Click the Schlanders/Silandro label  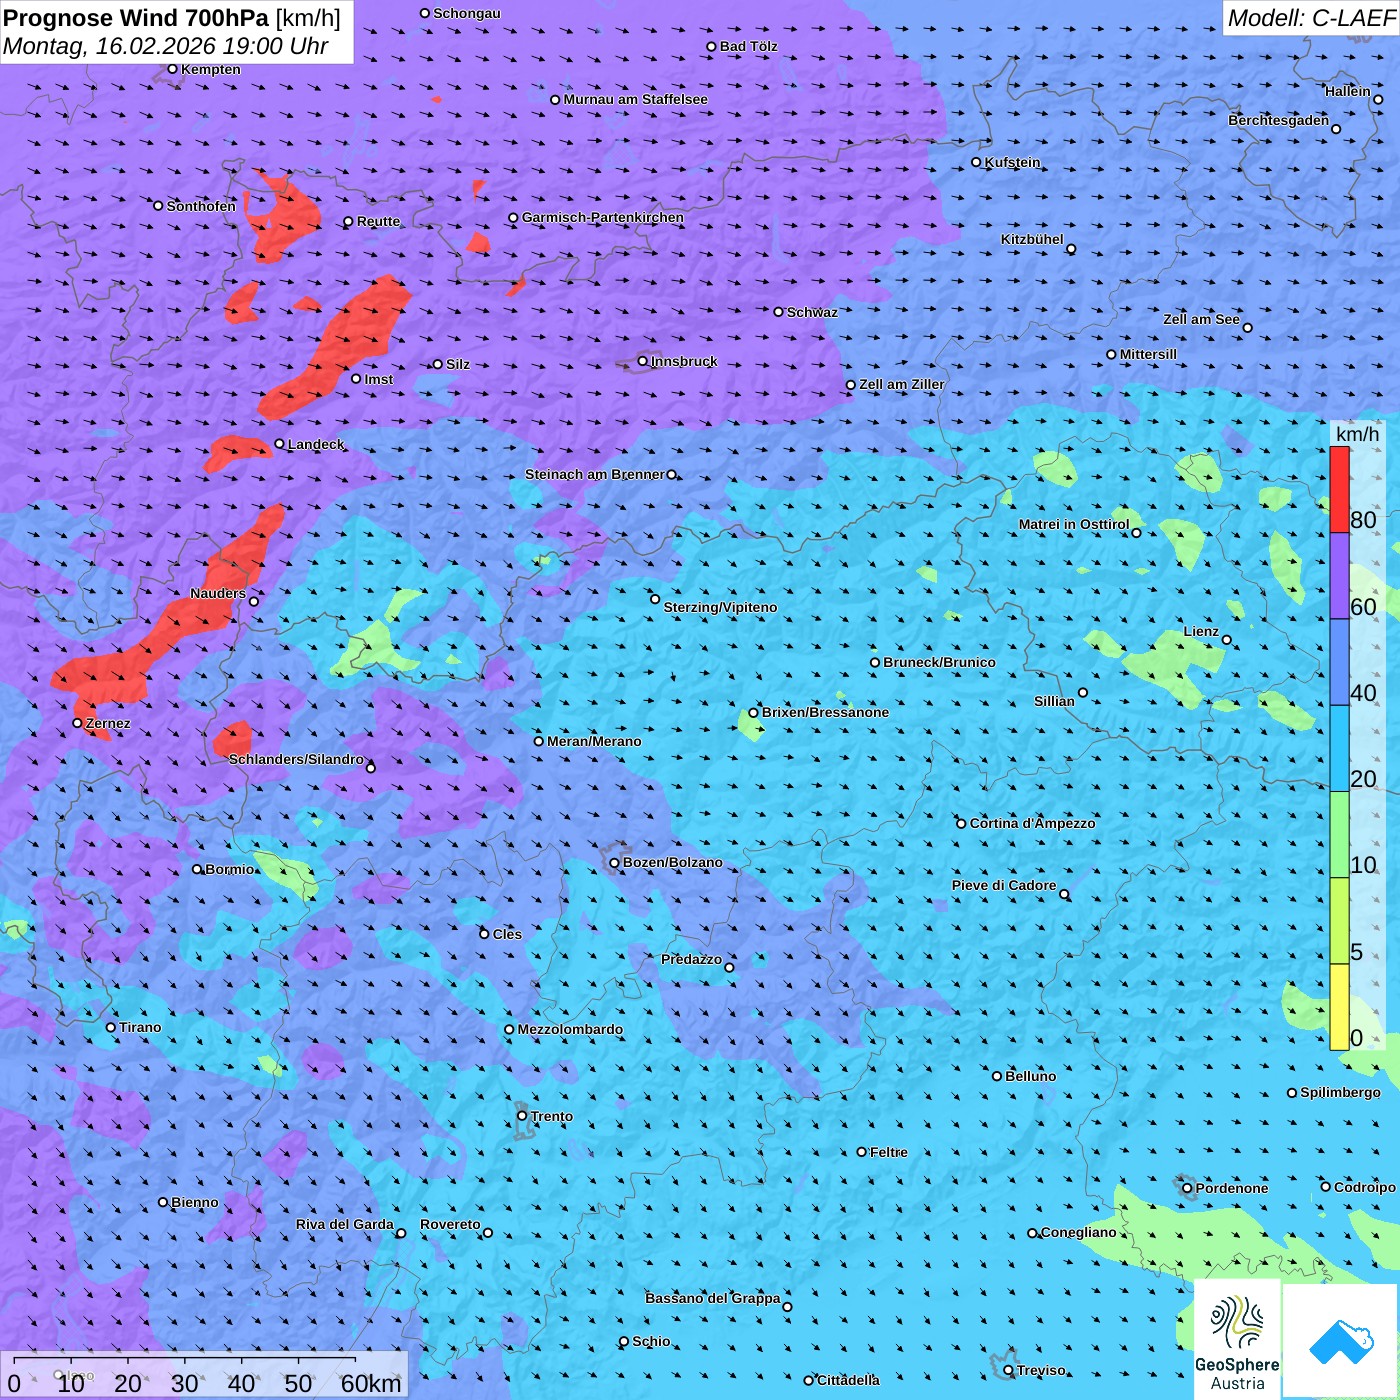click(x=296, y=759)
